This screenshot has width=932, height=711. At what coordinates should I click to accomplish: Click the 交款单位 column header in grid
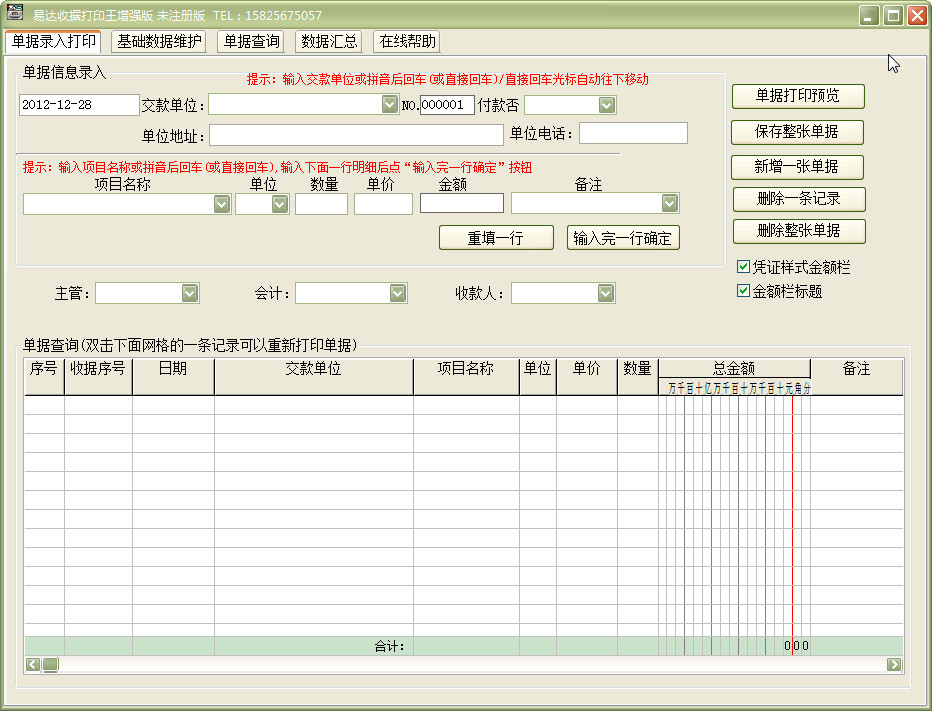click(314, 376)
